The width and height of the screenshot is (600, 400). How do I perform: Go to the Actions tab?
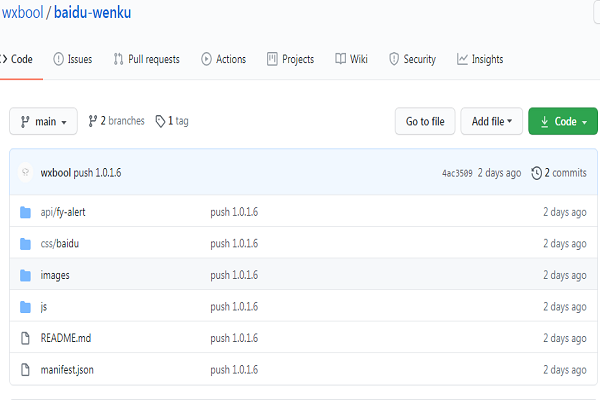223,59
